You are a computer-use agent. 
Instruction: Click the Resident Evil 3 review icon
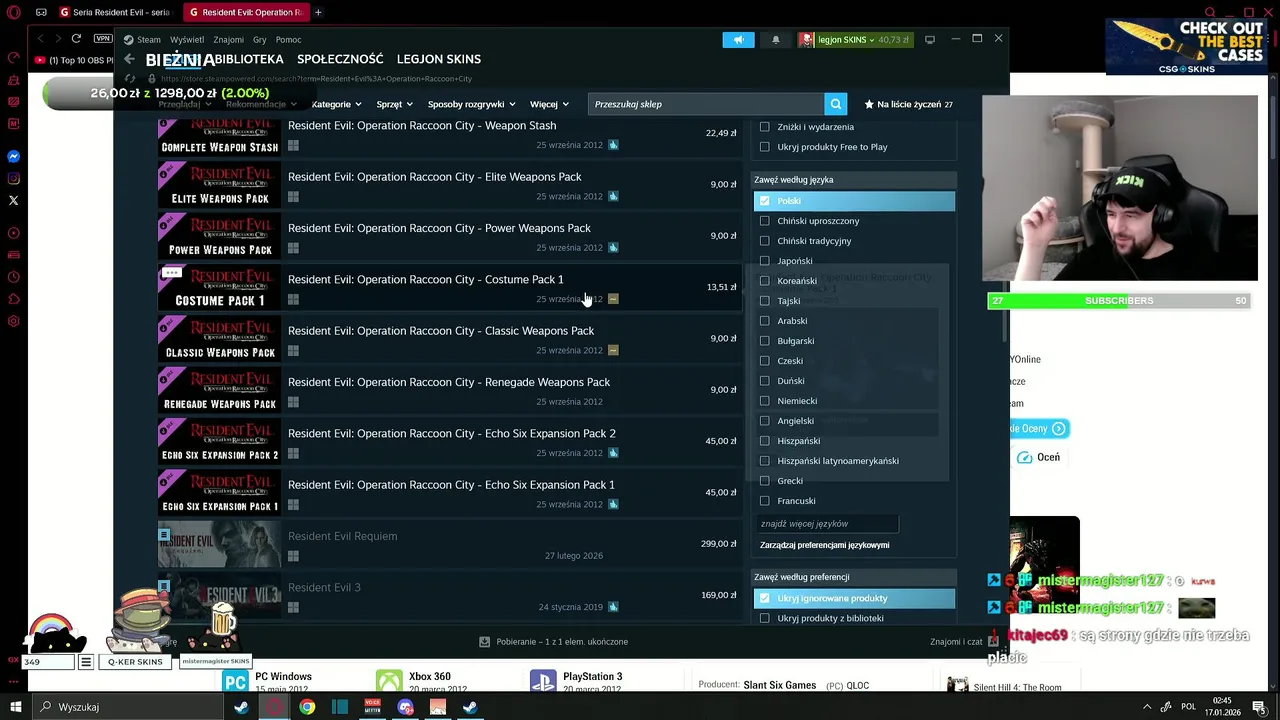pyautogui.click(x=613, y=607)
